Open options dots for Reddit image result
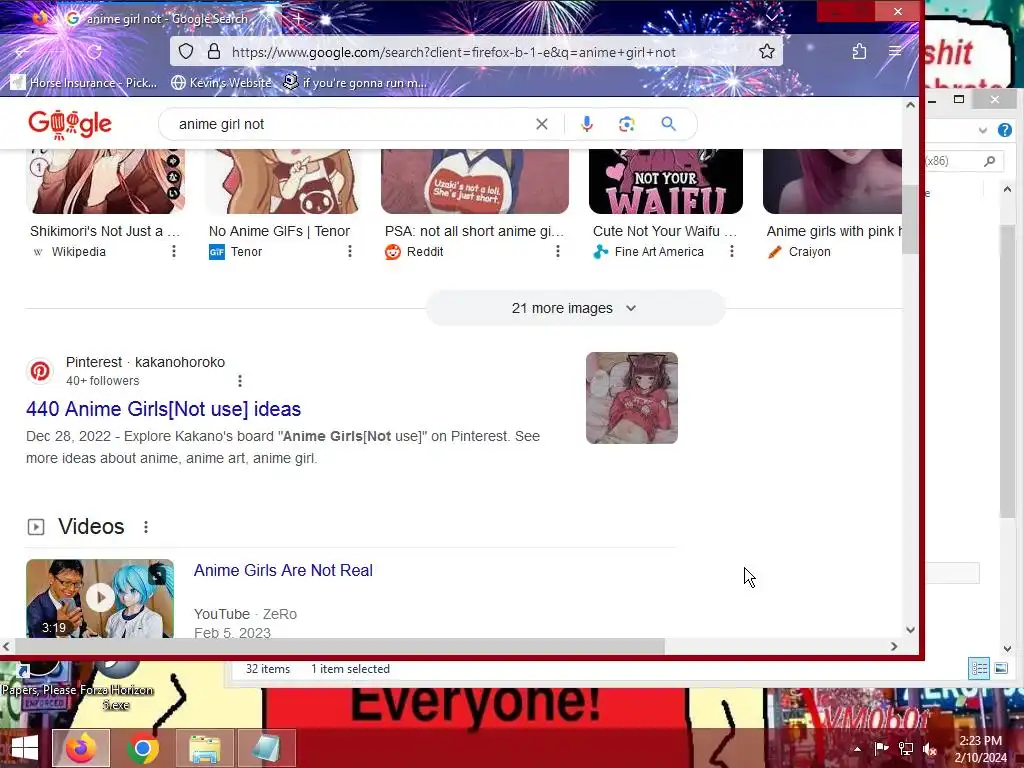The height and width of the screenshot is (768, 1024). point(558,251)
